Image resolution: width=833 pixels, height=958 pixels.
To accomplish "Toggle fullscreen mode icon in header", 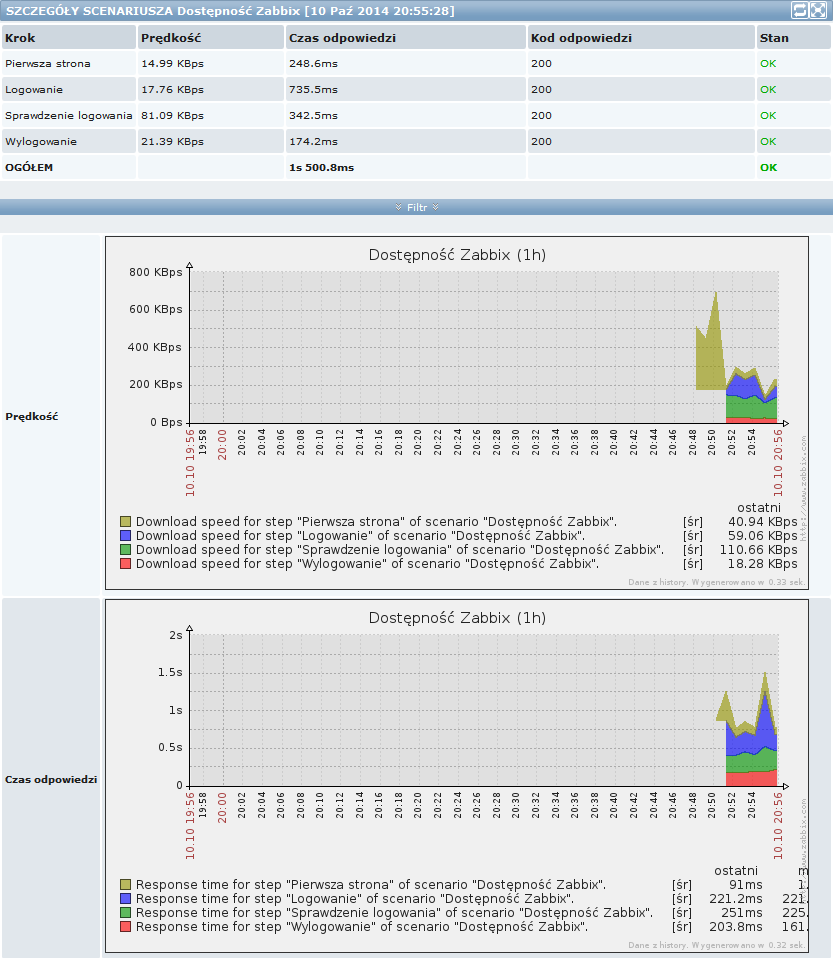I will [818, 10].
